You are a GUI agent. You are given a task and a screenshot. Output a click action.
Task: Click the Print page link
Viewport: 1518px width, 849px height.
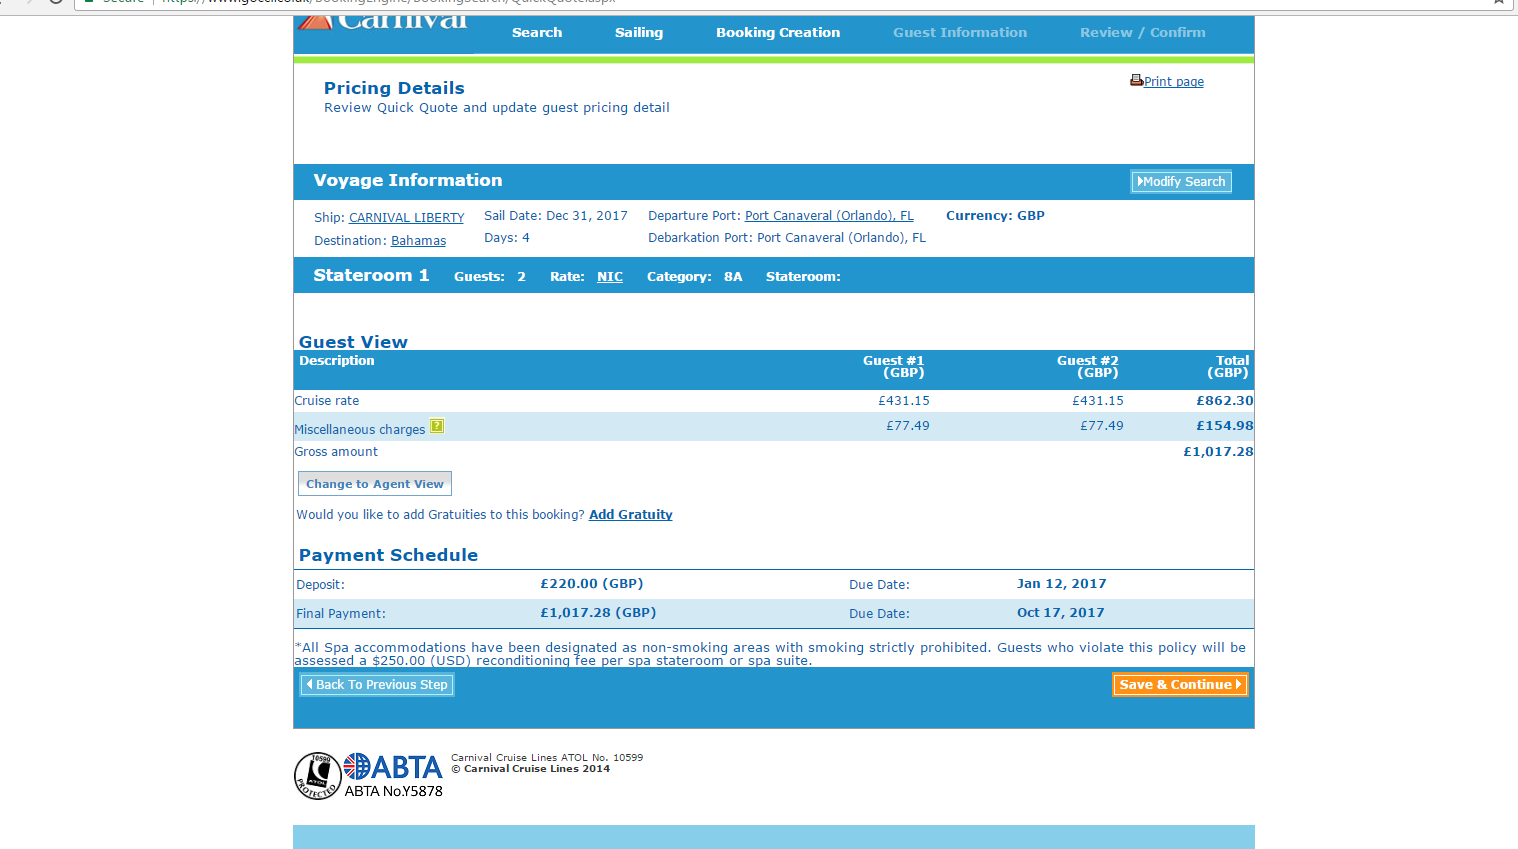click(x=1174, y=82)
